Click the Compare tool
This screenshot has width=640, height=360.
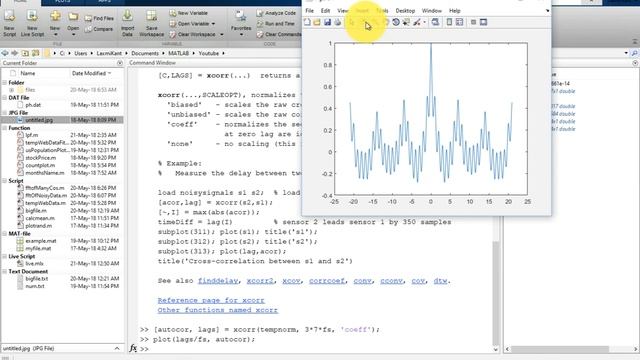[99, 29]
